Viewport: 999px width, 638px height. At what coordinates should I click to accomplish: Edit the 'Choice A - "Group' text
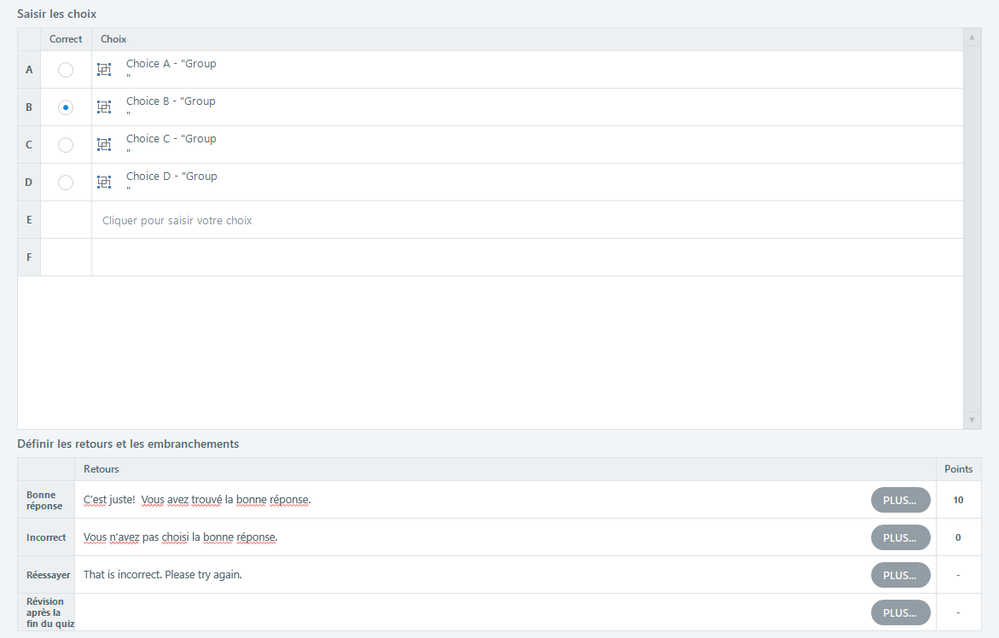[x=171, y=64]
